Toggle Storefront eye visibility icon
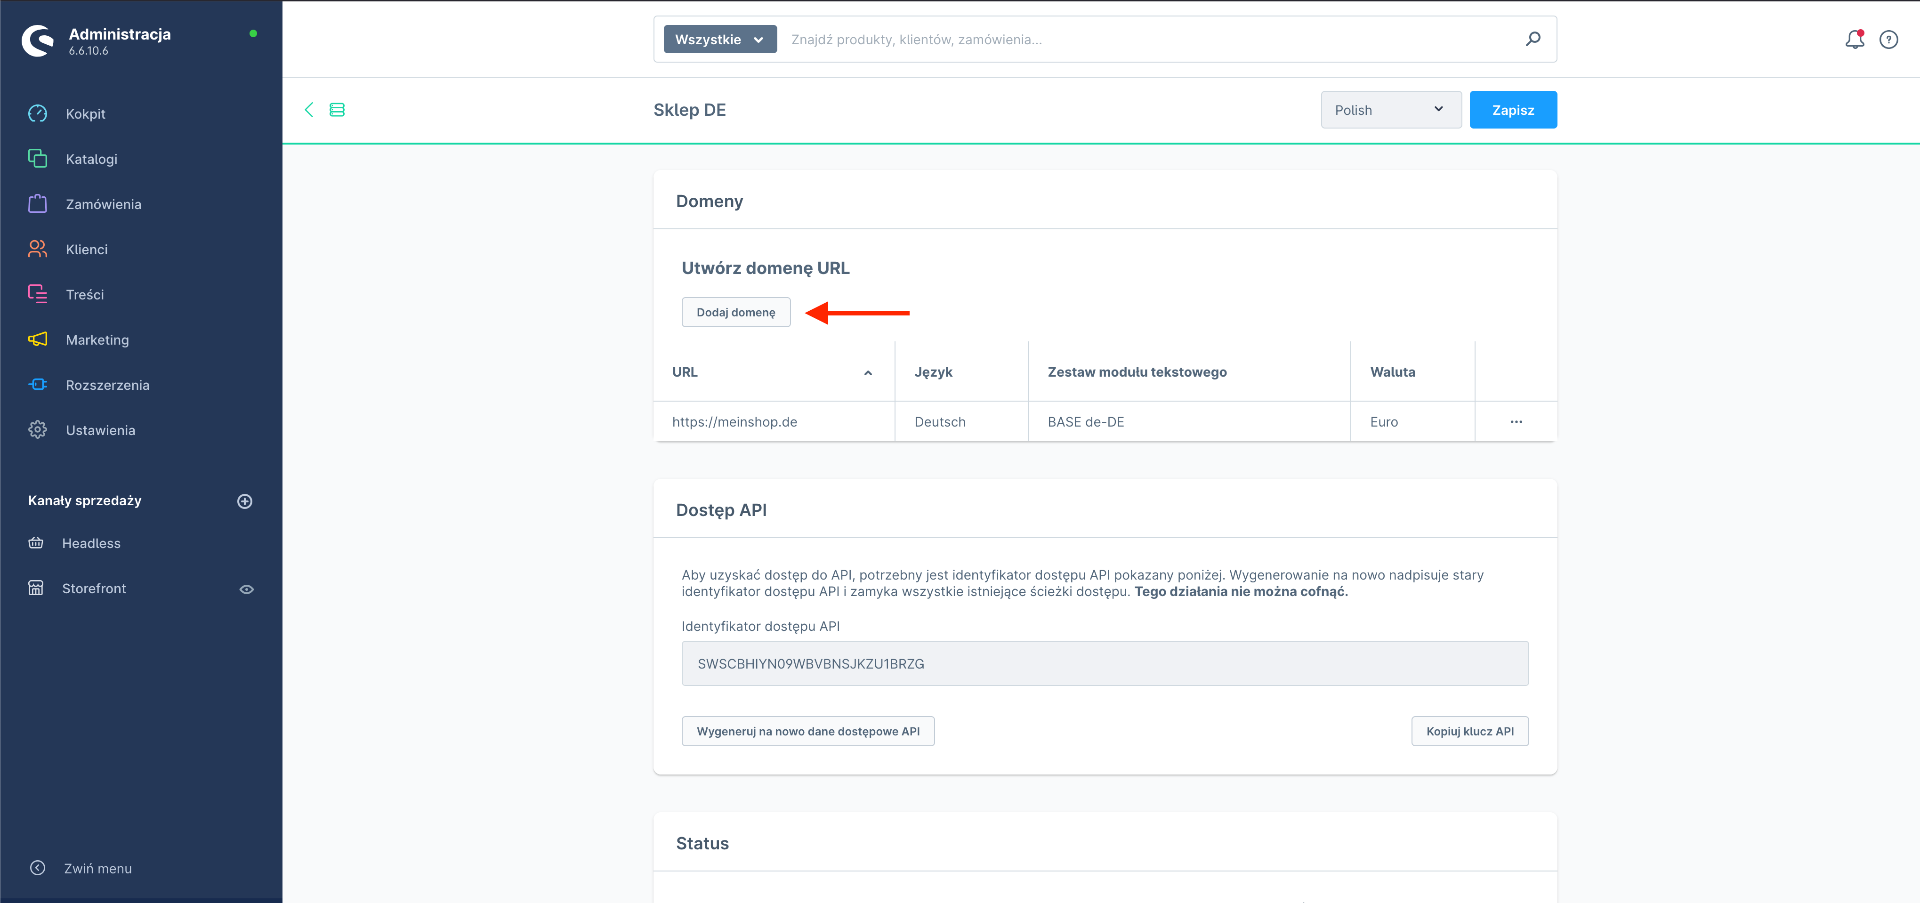1920x903 pixels. click(246, 589)
